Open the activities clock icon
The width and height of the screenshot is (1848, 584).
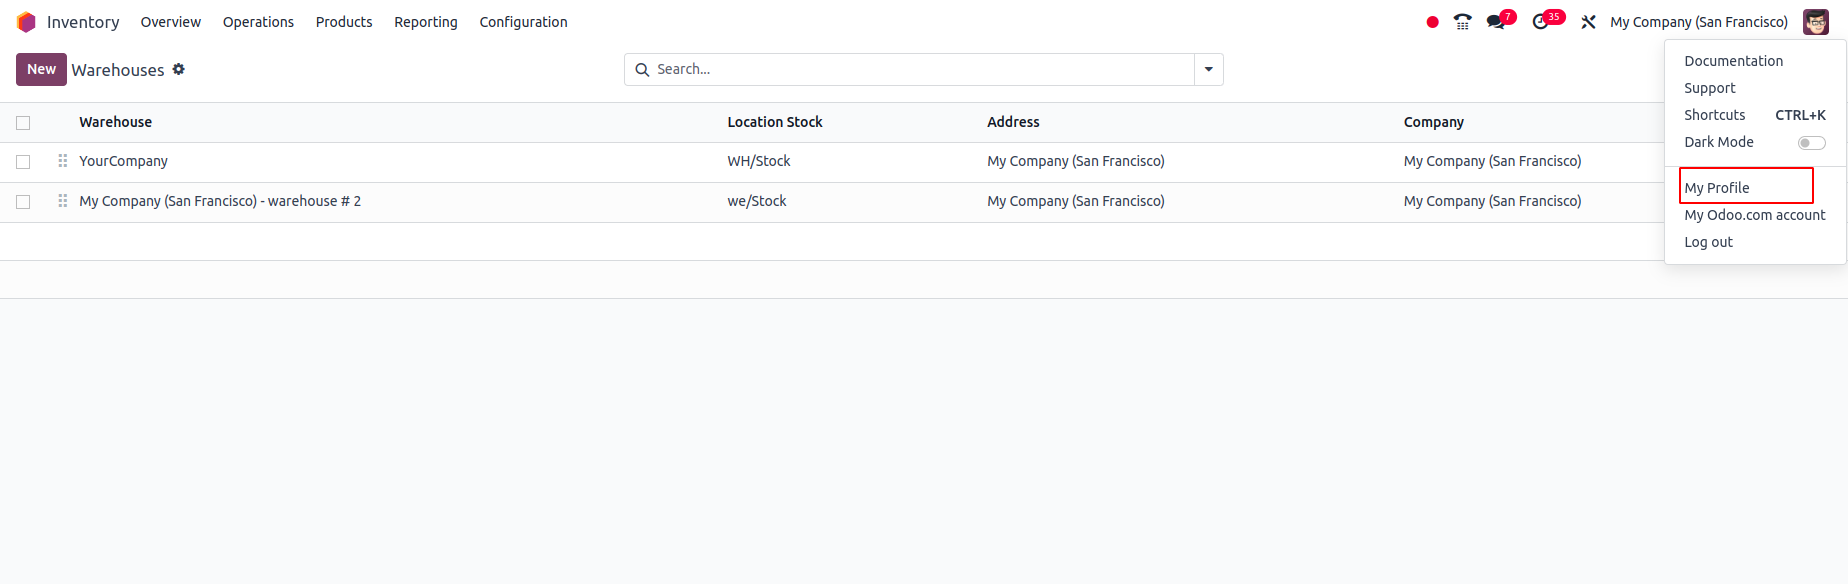[x=1540, y=22]
